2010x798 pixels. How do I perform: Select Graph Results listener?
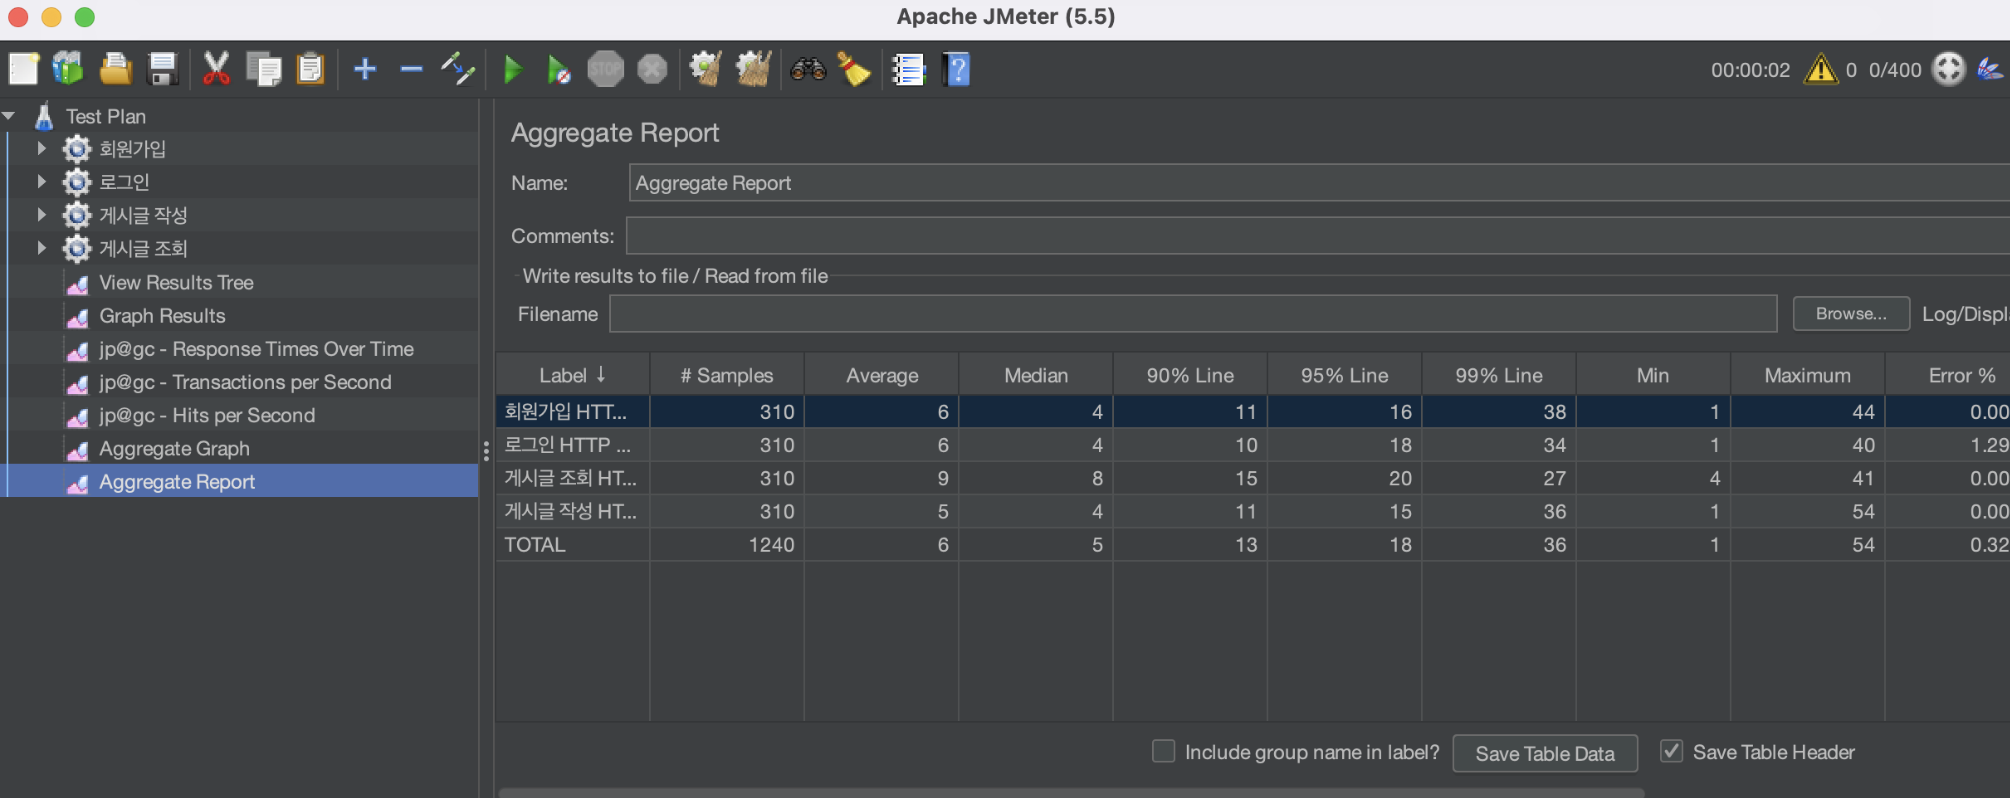coord(162,316)
